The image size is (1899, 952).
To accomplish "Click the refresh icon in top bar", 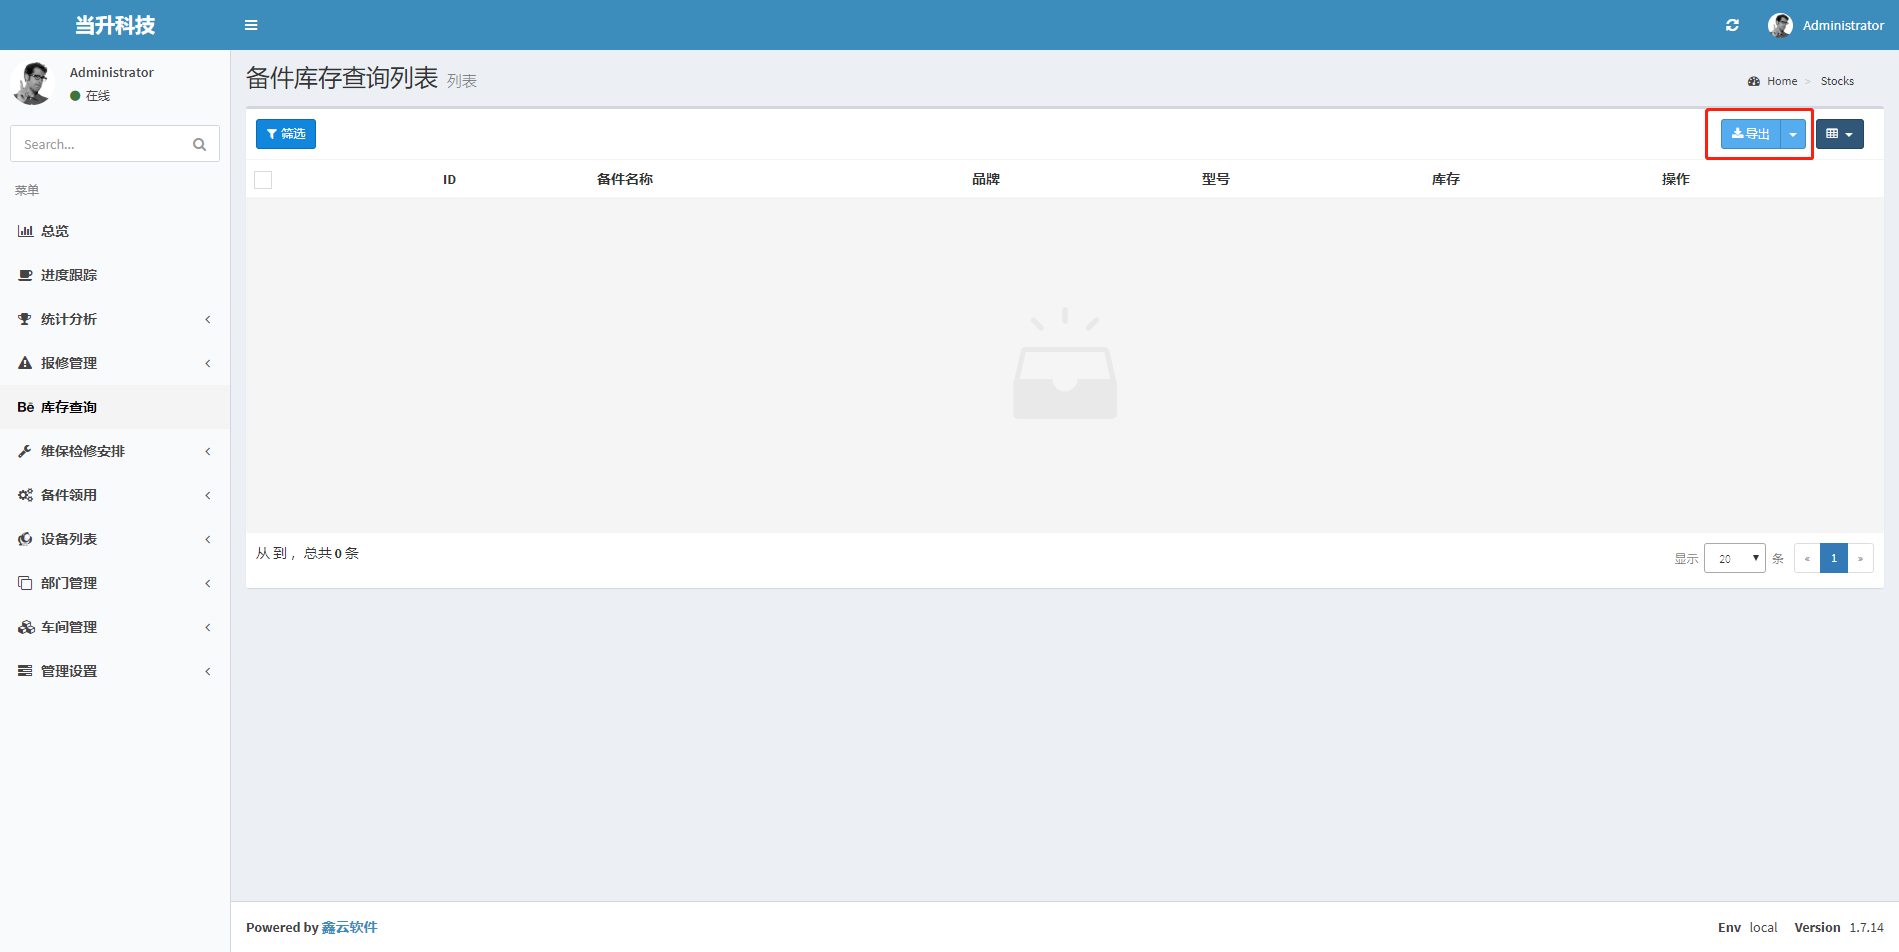I will [1732, 25].
